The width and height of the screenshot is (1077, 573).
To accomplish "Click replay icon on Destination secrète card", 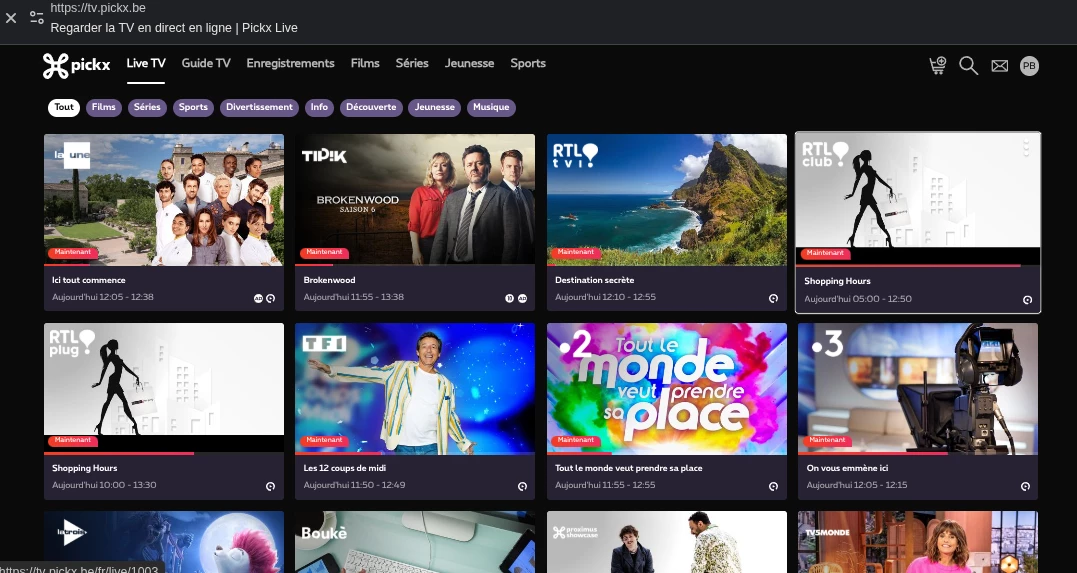I will click(x=773, y=298).
